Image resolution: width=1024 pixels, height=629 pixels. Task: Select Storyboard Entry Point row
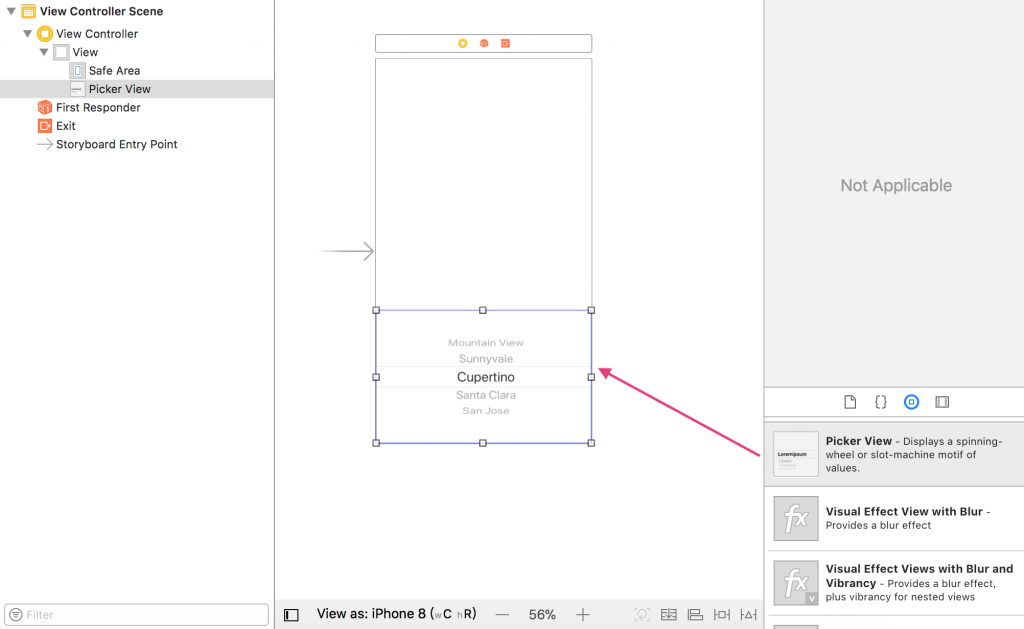137,144
